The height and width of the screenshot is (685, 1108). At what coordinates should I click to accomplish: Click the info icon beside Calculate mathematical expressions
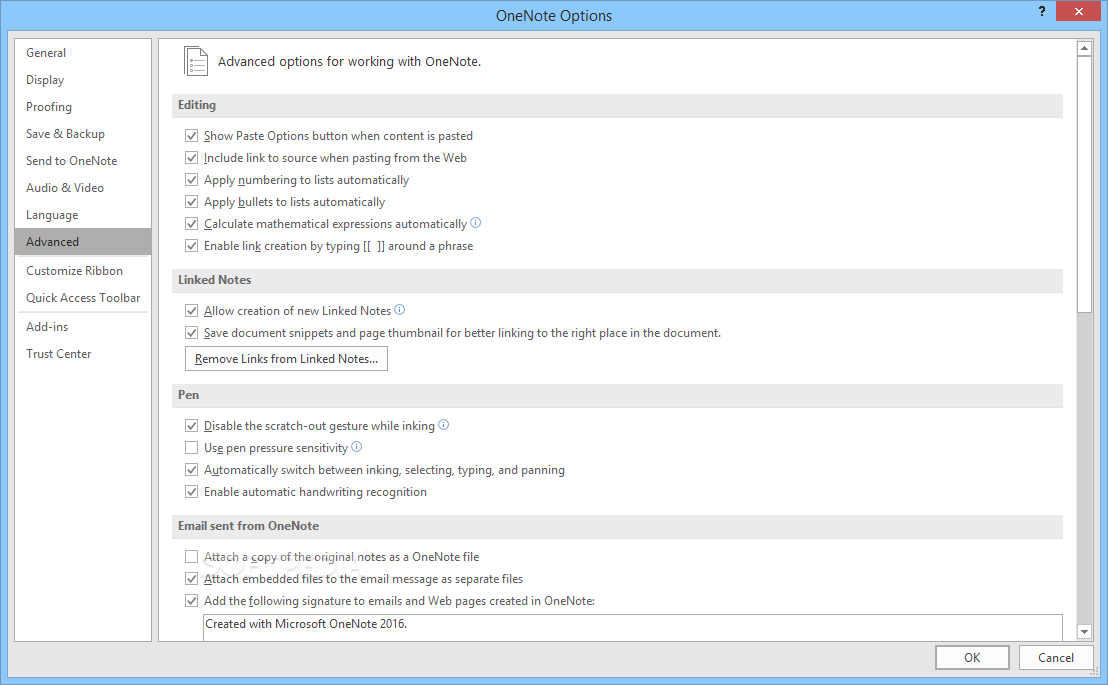pos(476,223)
